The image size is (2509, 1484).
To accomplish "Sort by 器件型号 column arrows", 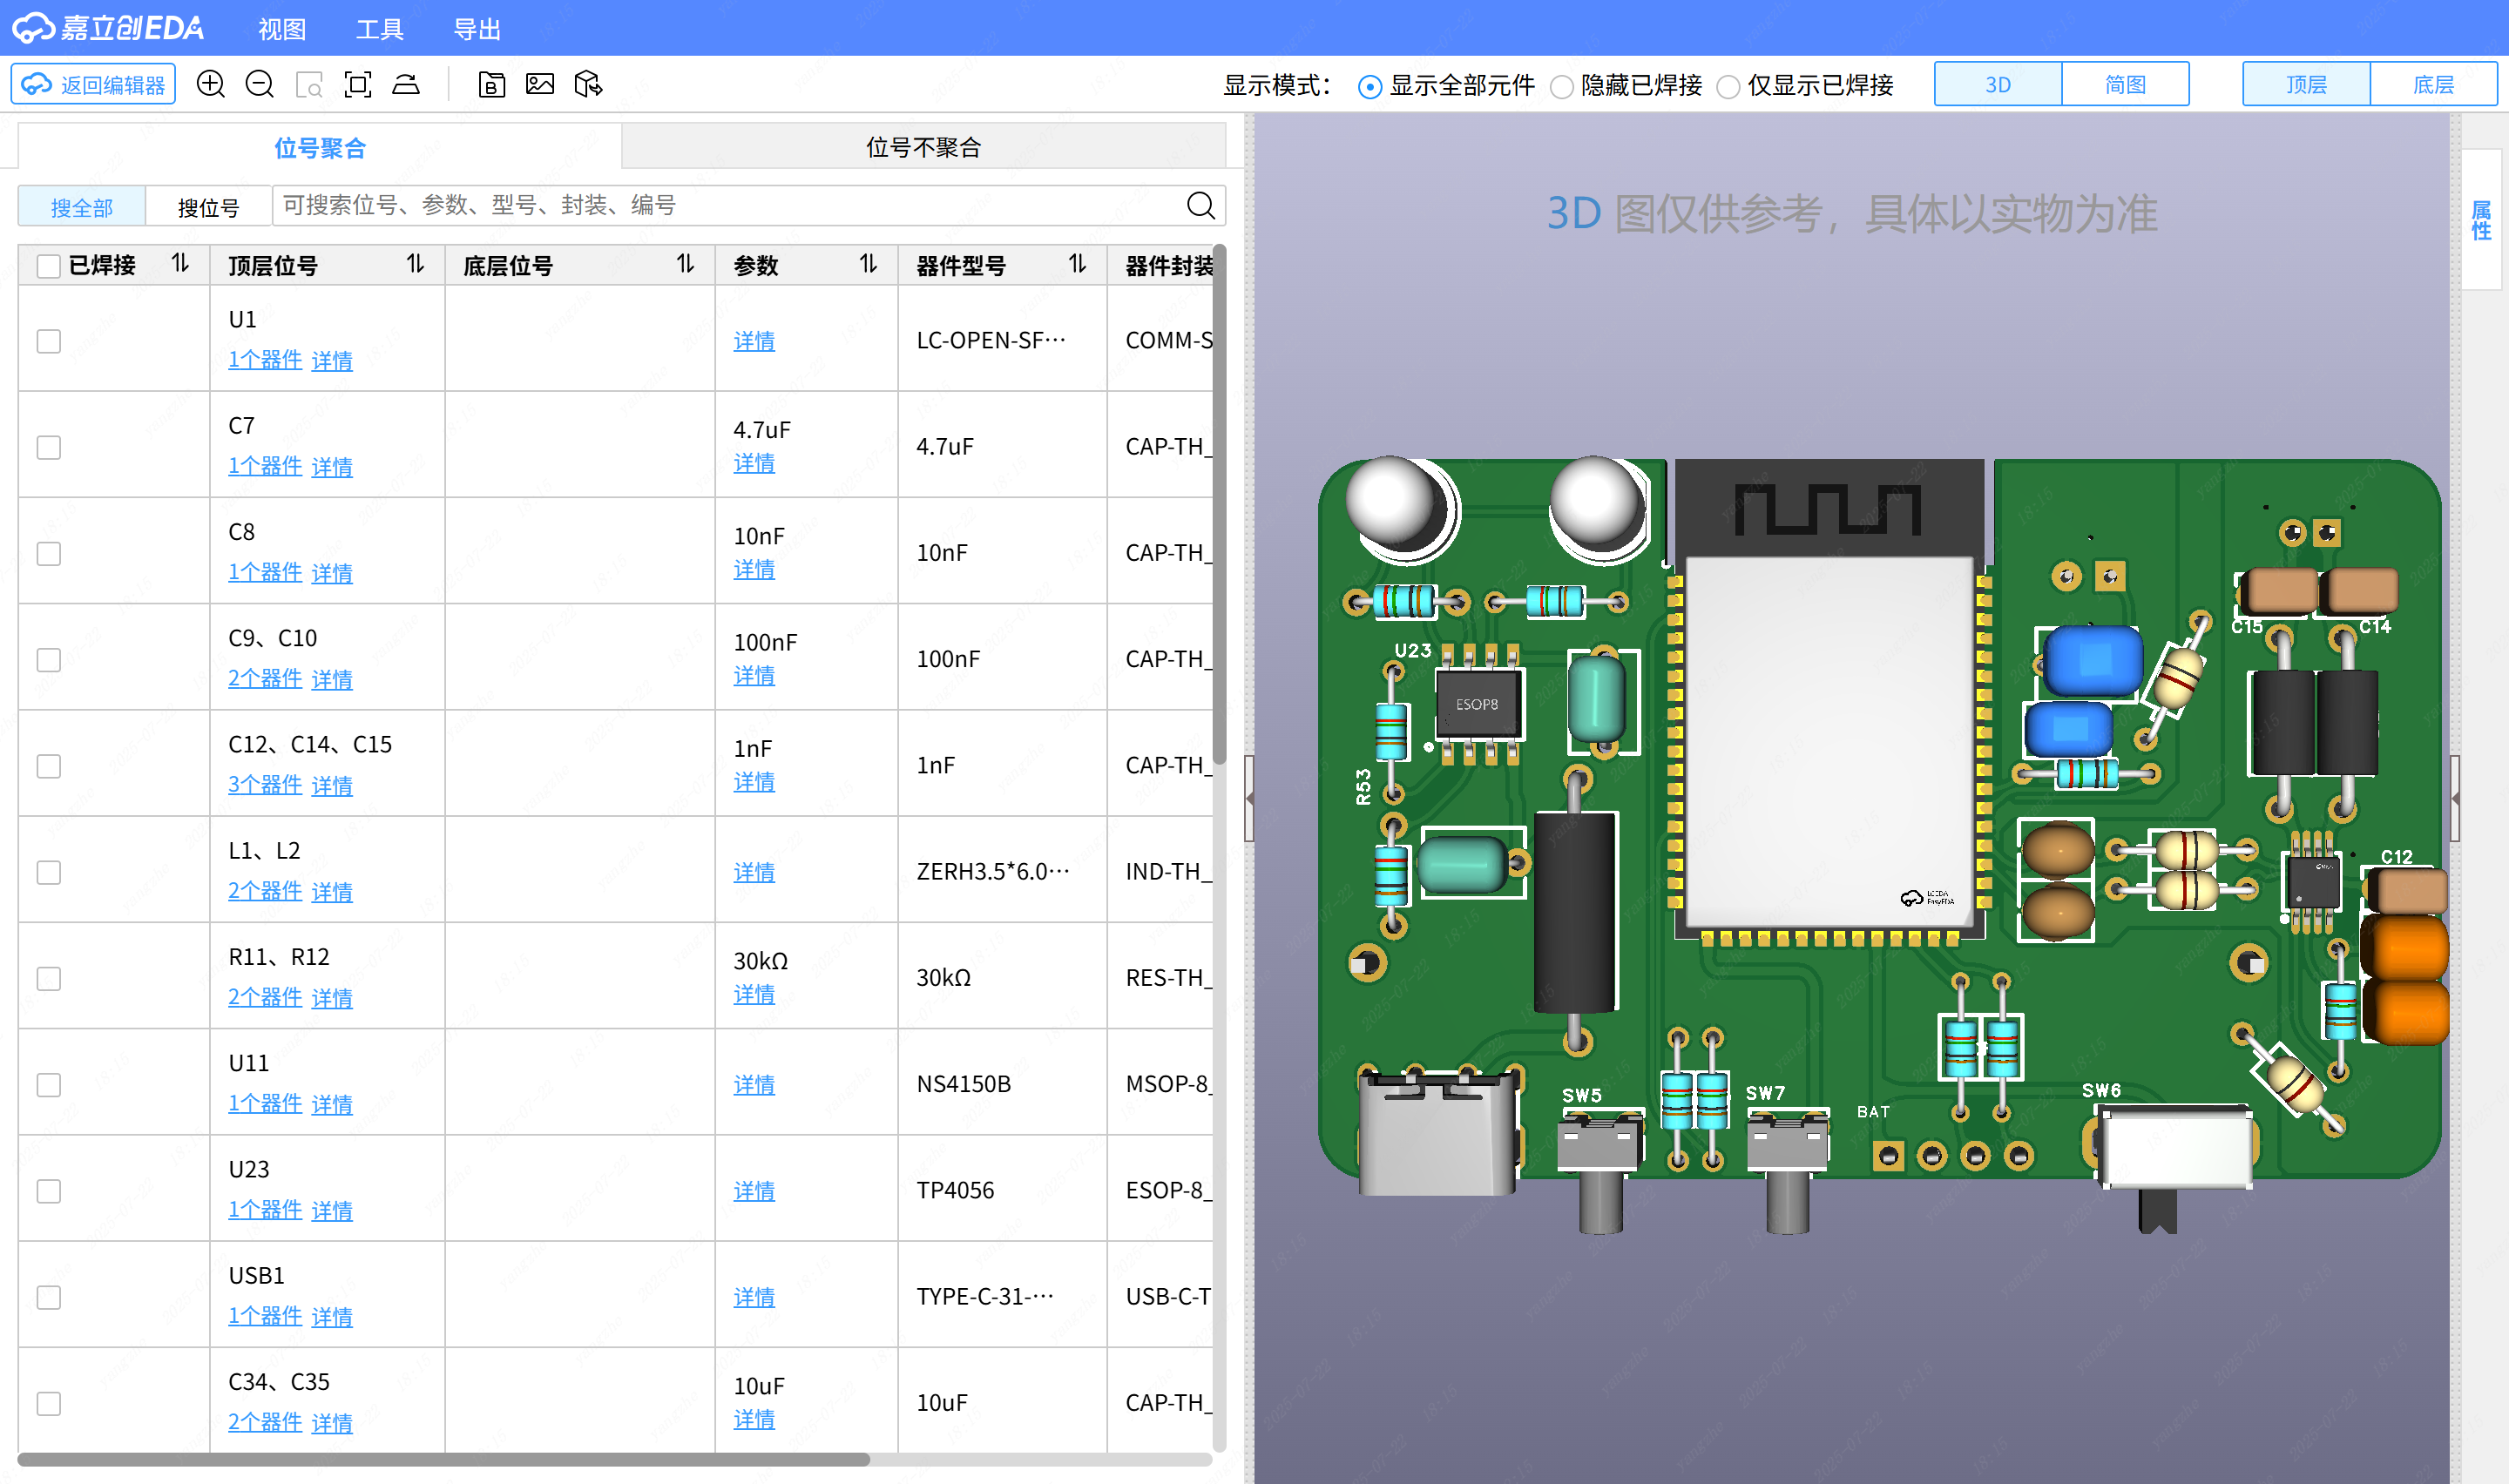I will coord(1077,264).
